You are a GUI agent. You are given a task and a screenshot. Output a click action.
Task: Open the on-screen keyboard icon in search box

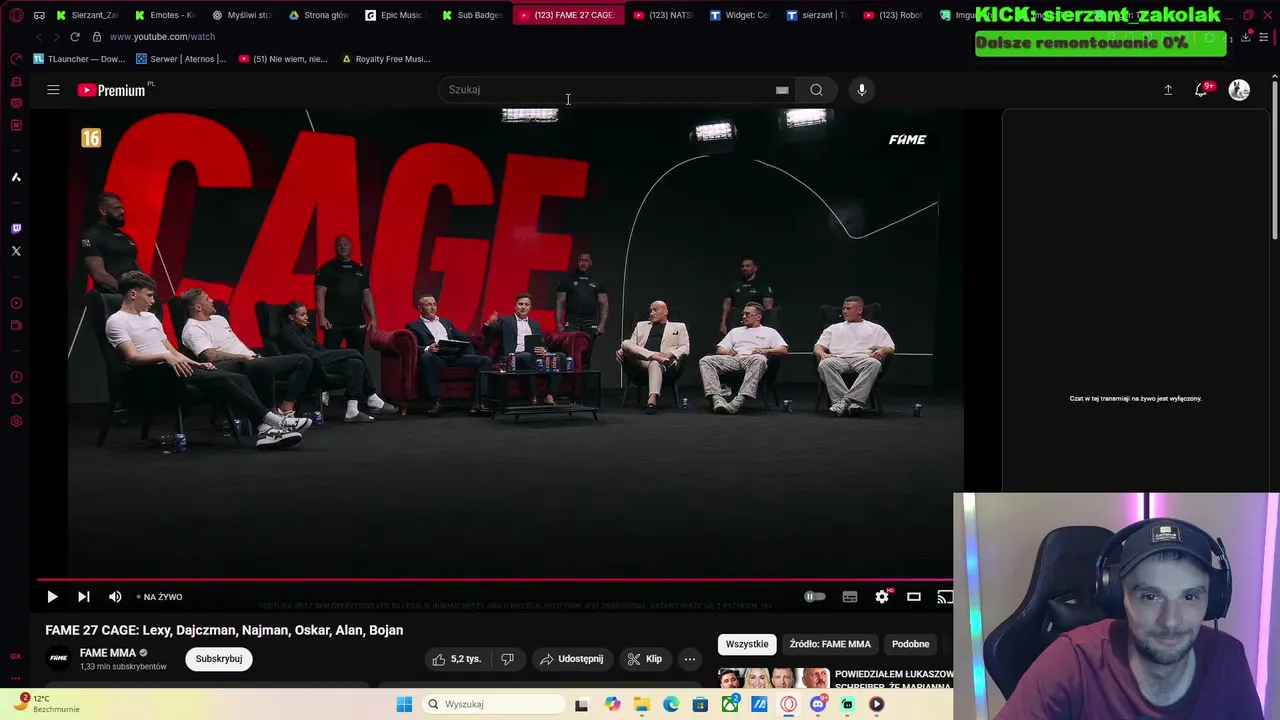(x=782, y=90)
